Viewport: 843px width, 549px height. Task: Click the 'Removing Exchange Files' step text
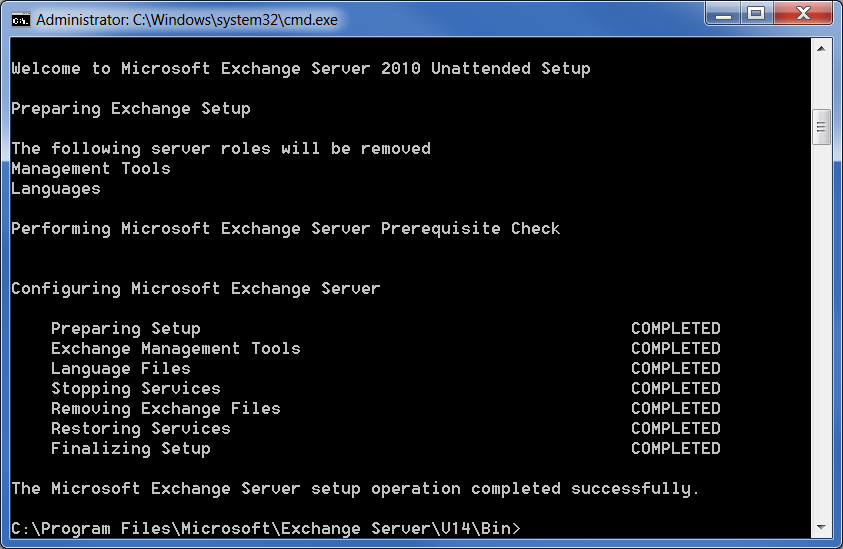point(166,409)
